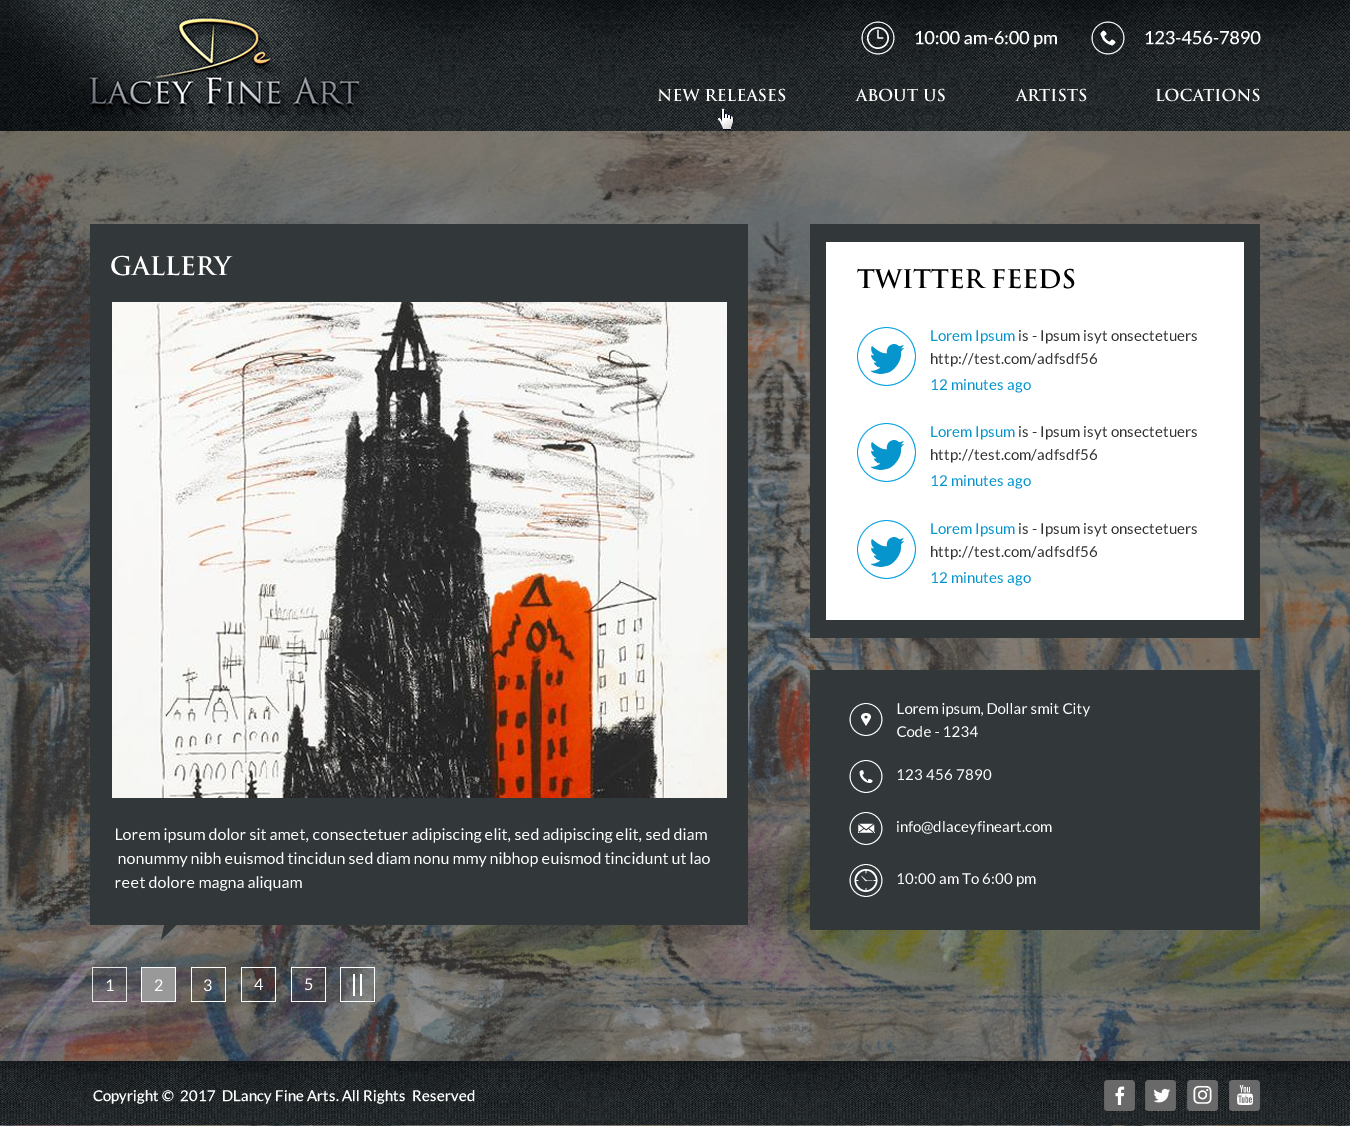This screenshot has height=1126, width=1350.
Task: Show gallery slide 4
Action: (258, 985)
